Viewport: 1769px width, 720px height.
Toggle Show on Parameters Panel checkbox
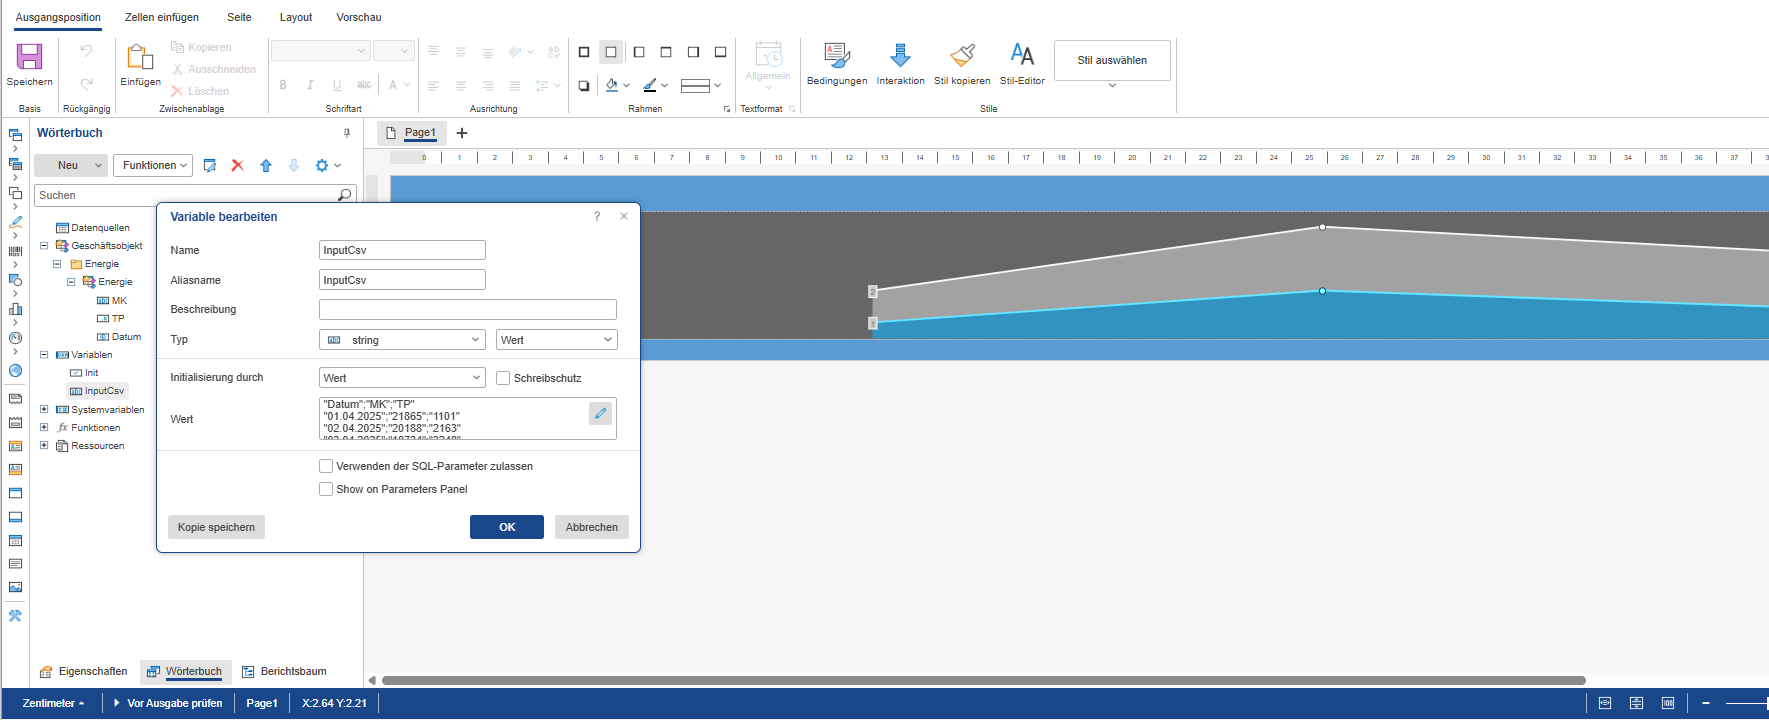326,489
